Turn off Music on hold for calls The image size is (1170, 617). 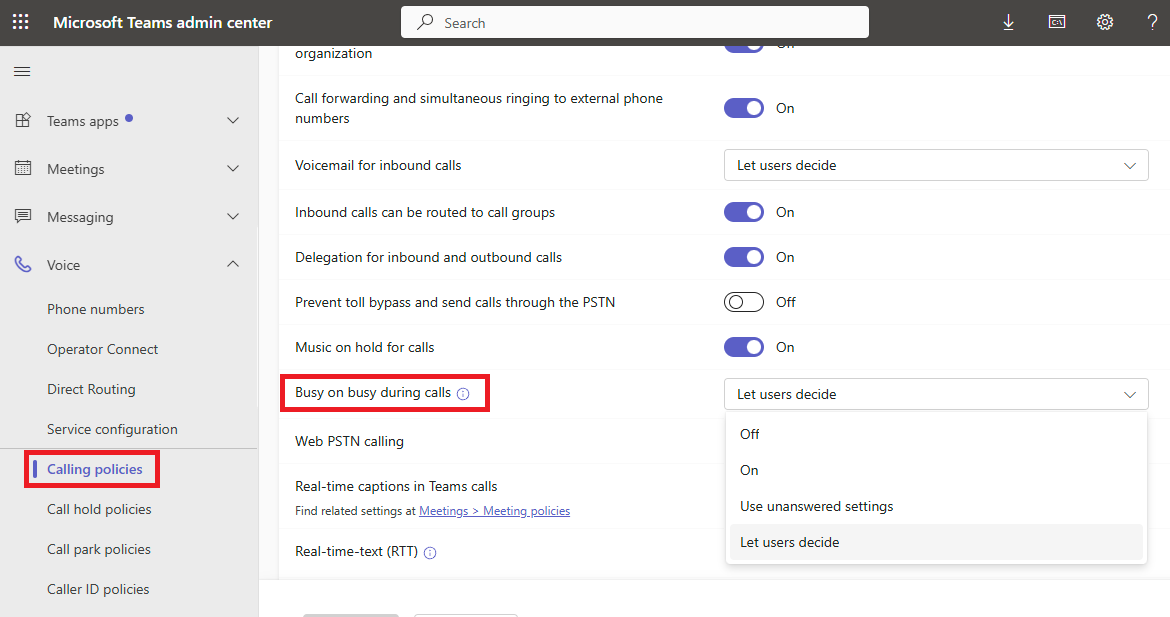click(x=744, y=347)
